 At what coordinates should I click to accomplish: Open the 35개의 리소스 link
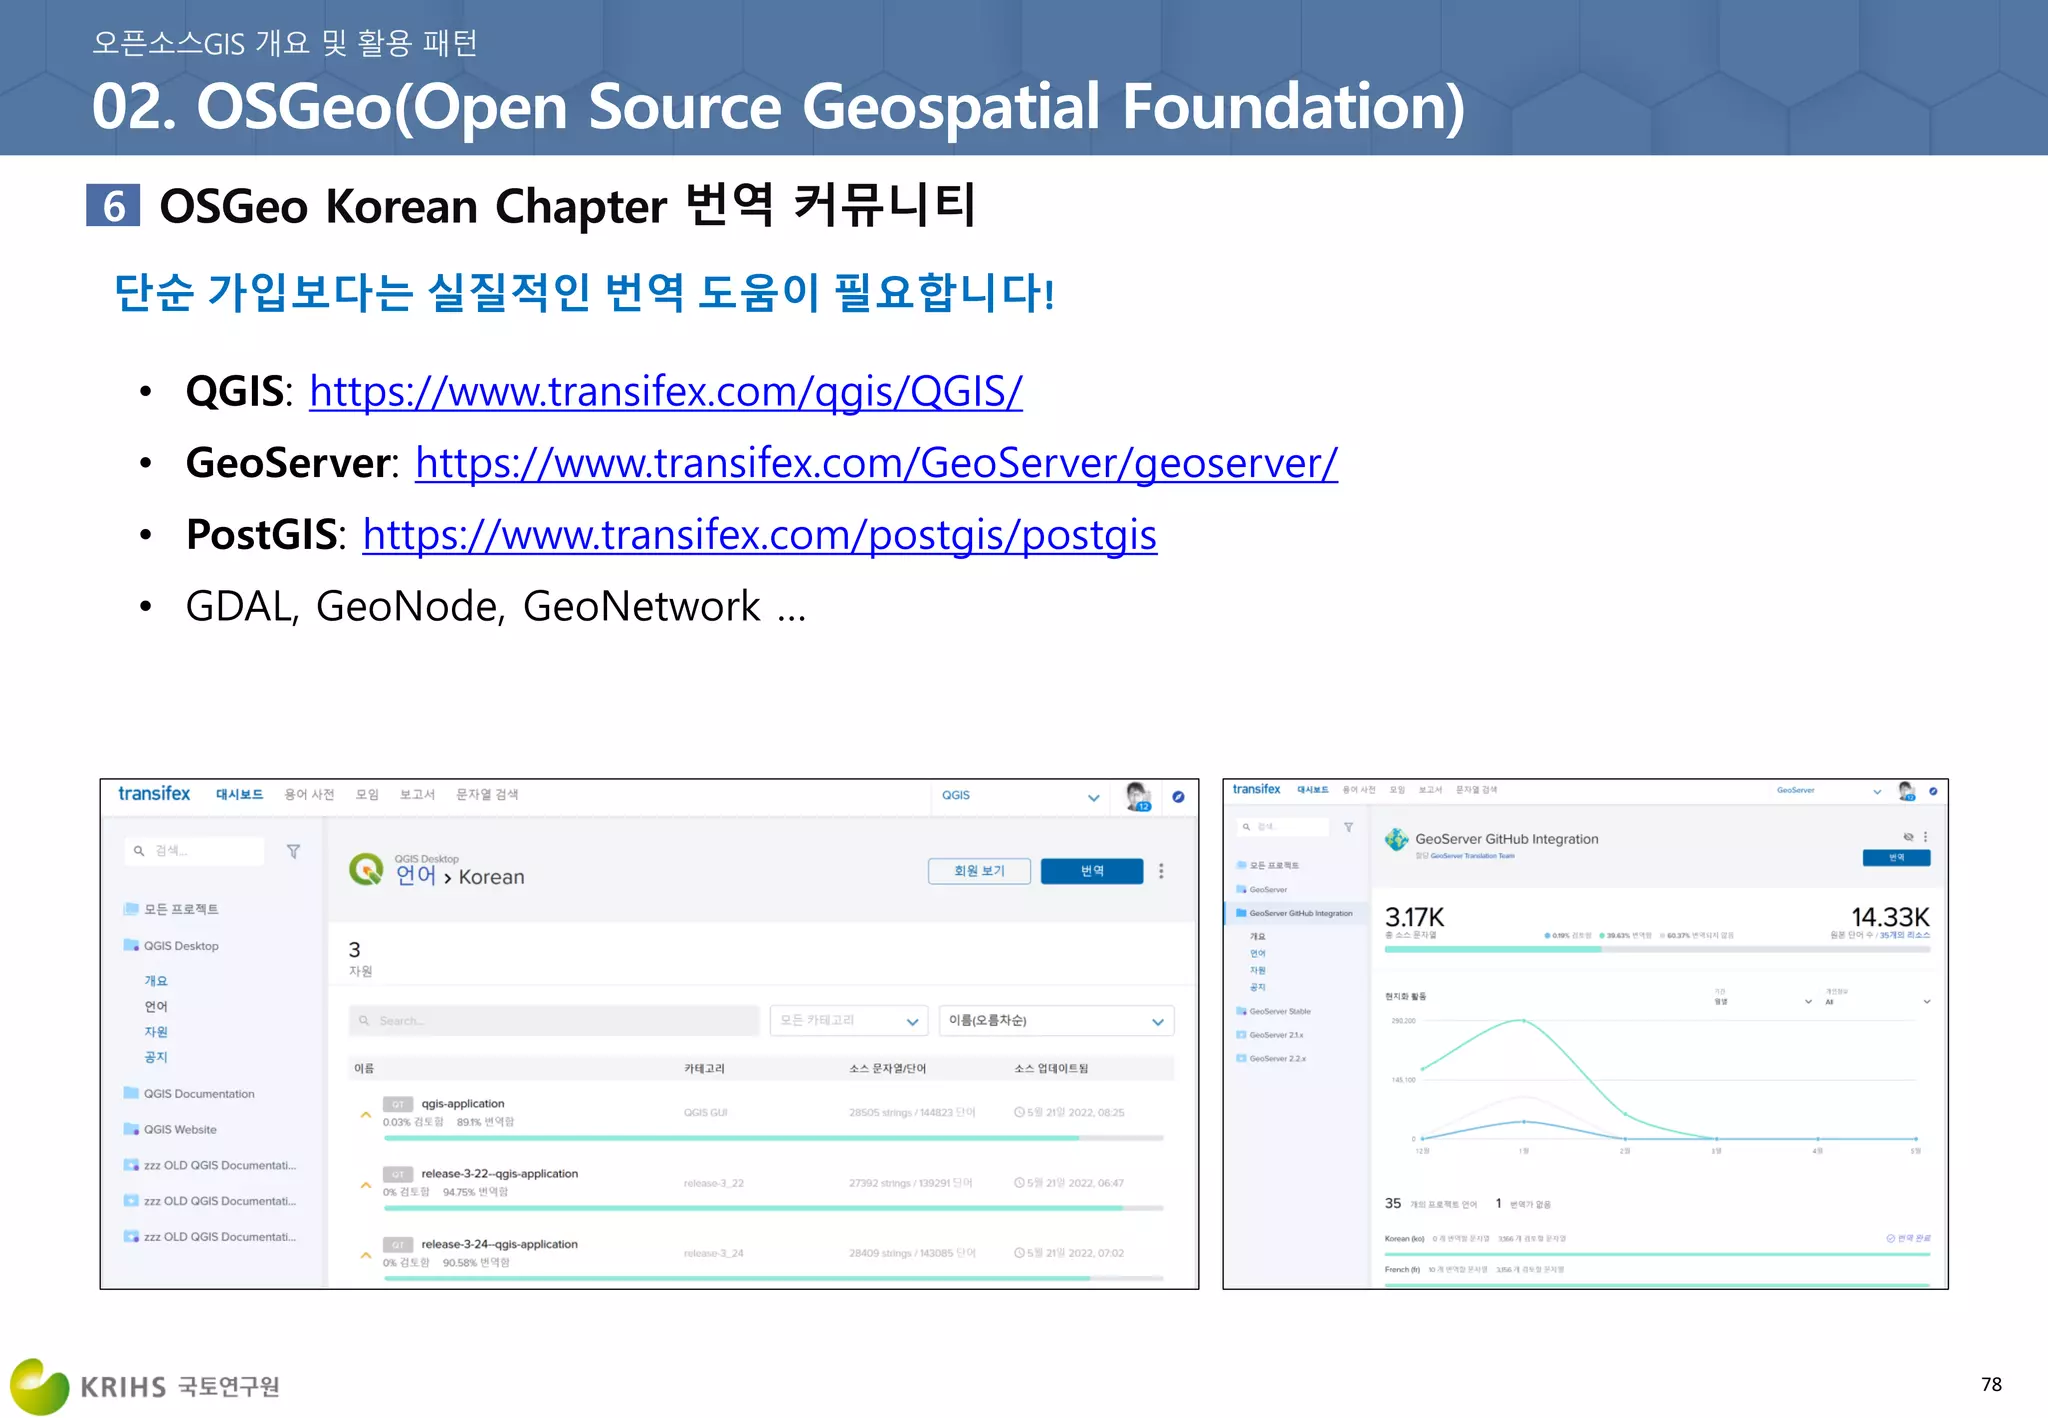1904,936
